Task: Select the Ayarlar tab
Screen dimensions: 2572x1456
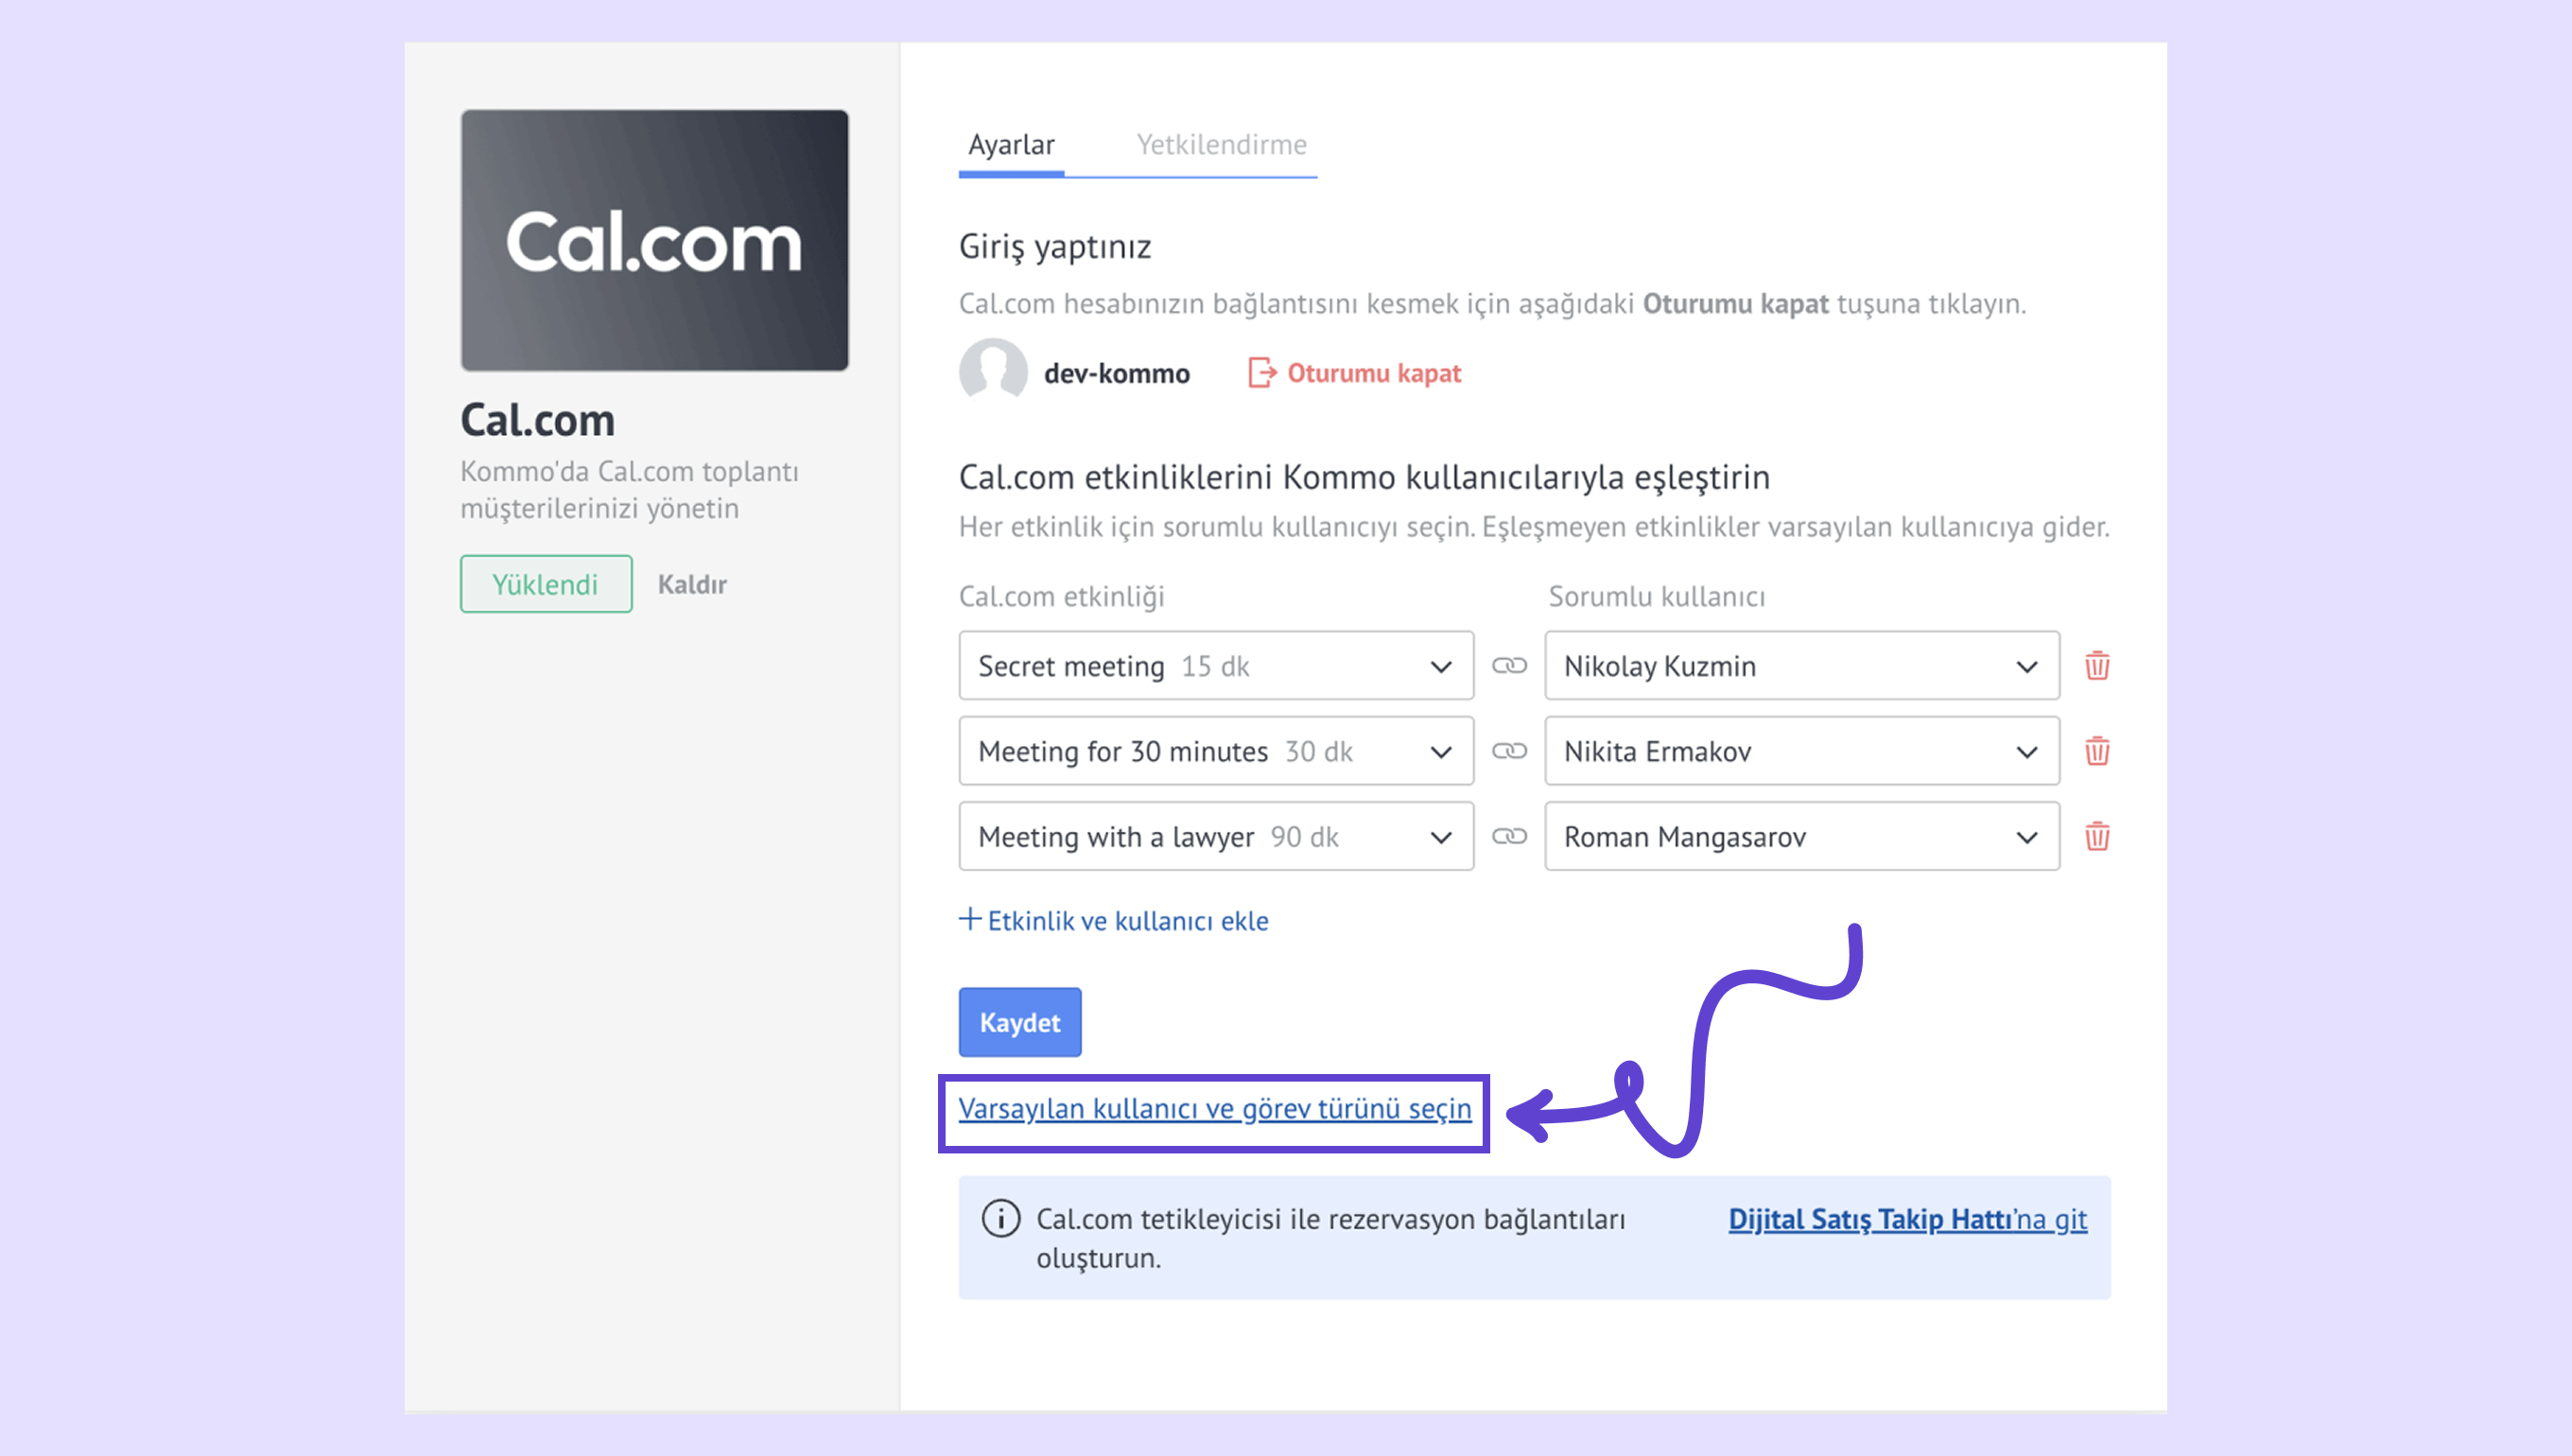Action: tap(1010, 145)
